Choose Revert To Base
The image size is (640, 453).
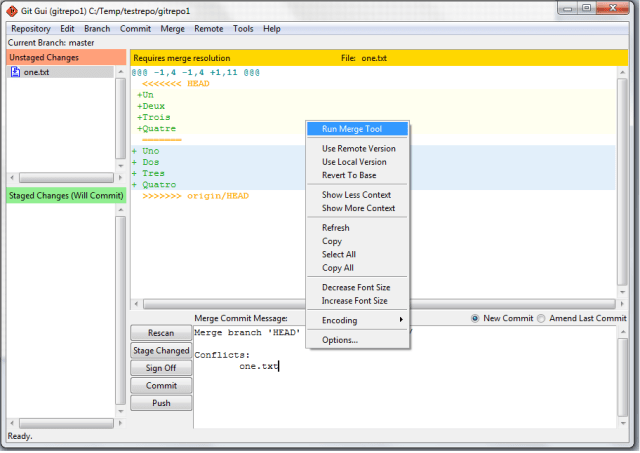348,174
